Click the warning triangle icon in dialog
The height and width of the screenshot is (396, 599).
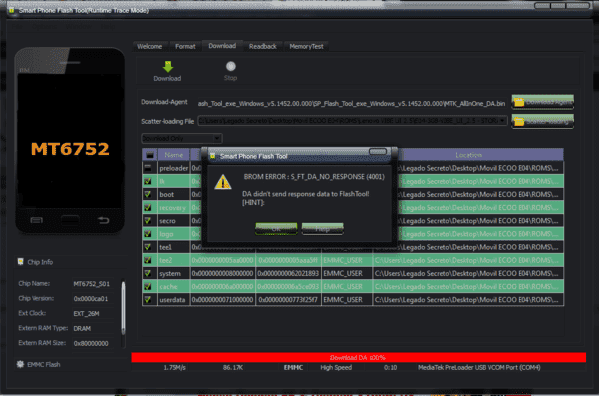pyautogui.click(x=223, y=182)
